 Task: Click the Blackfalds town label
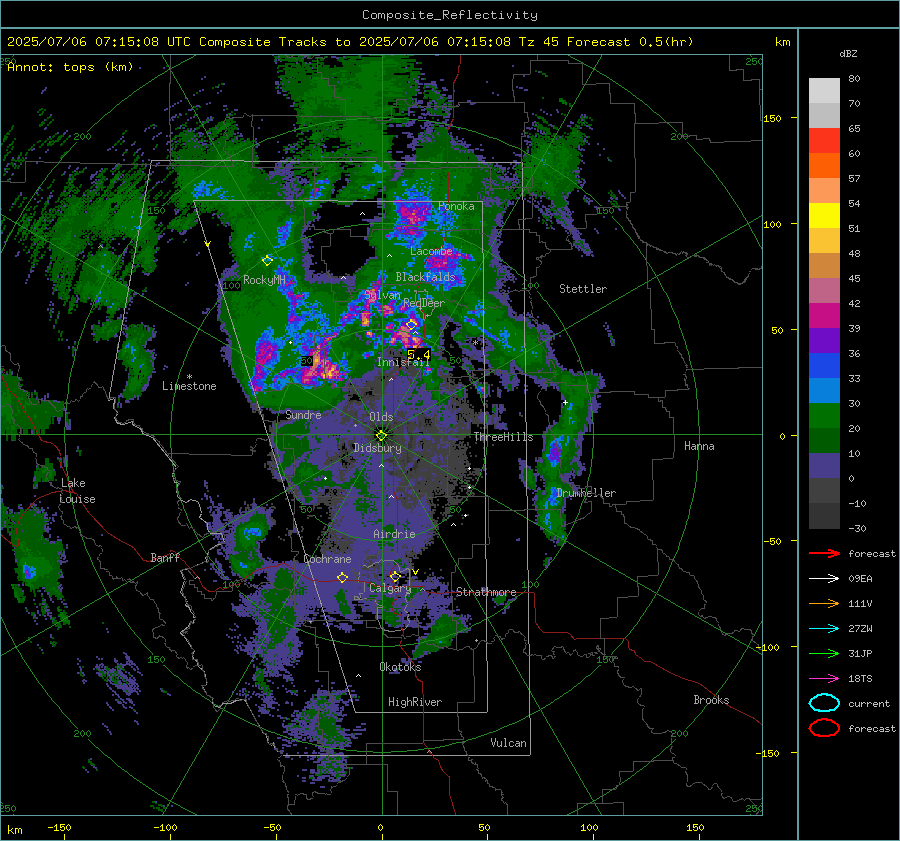(x=425, y=277)
